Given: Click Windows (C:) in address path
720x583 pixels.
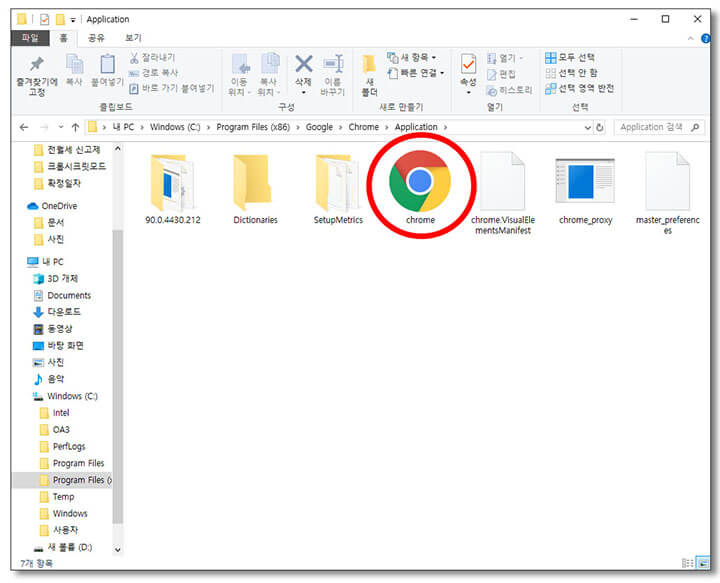Looking at the screenshot, I should coord(175,127).
